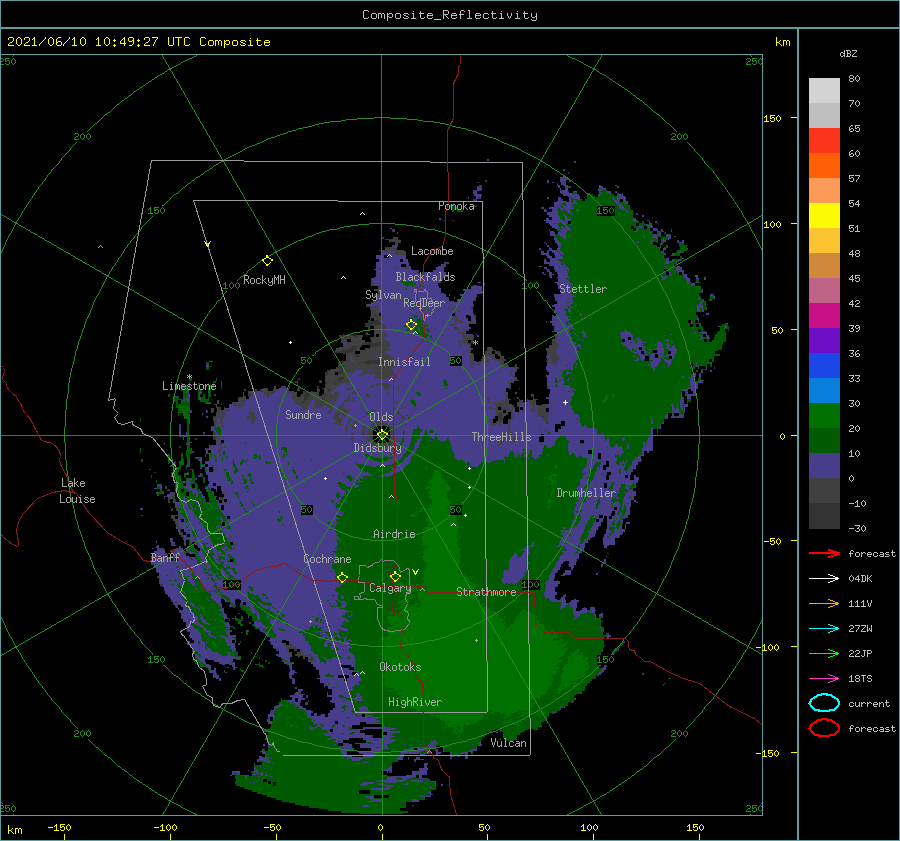Click the Cochrane label
The width and height of the screenshot is (900, 841).
click(327, 559)
